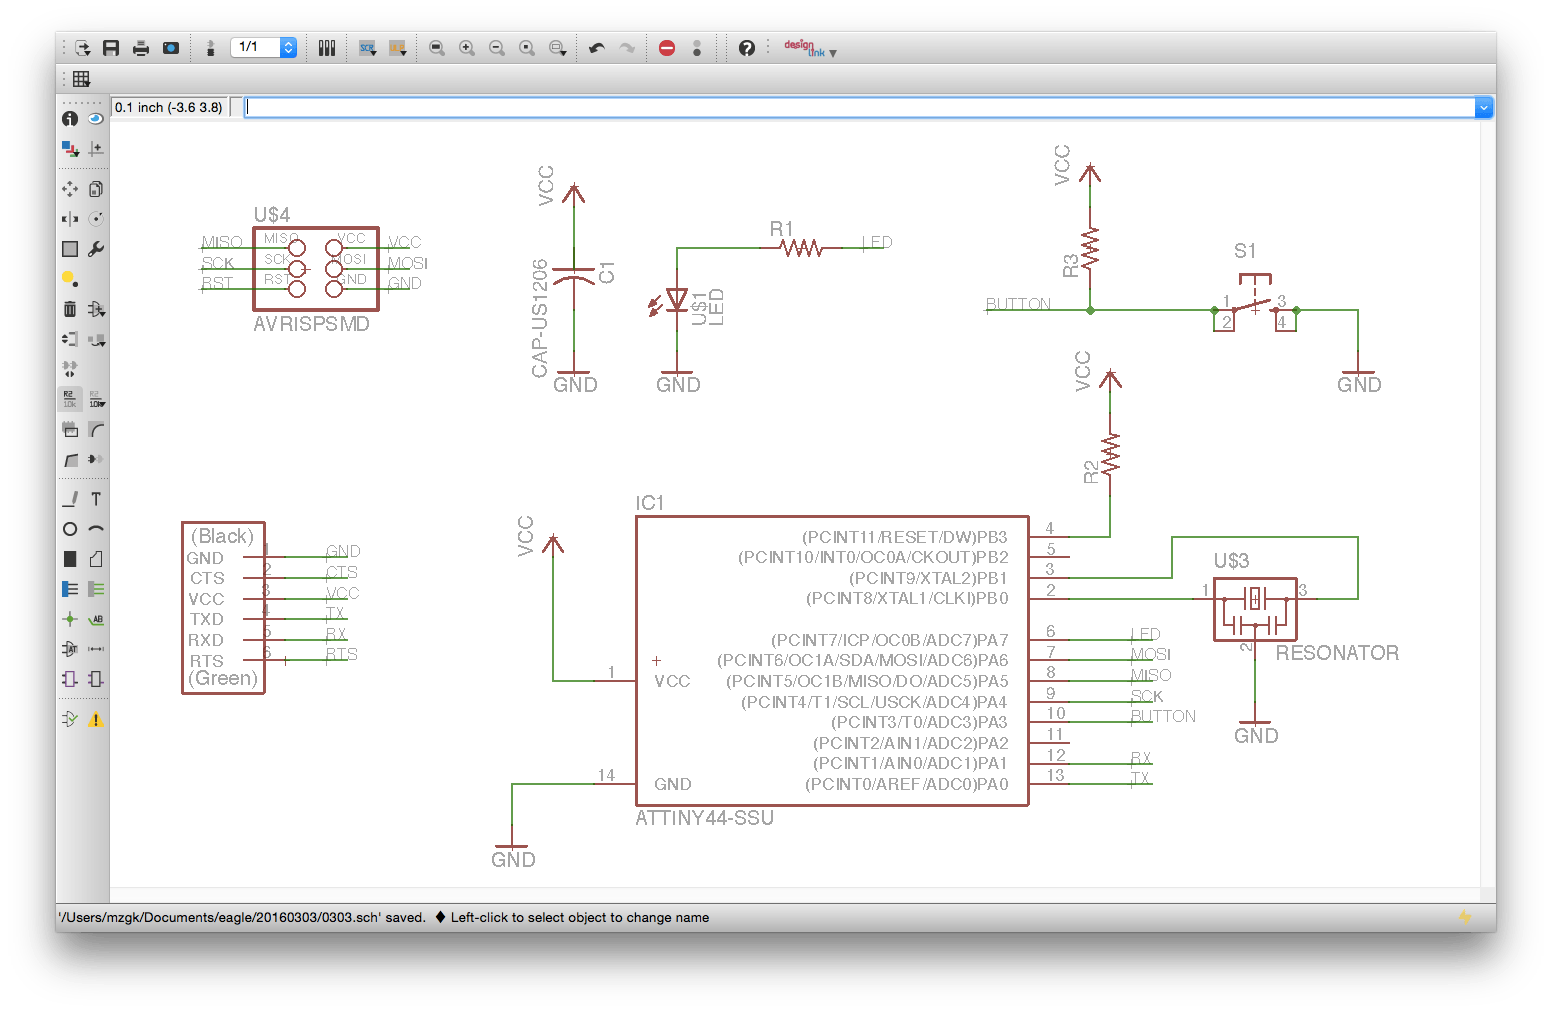The width and height of the screenshot is (1552, 1012).
Task: Expand the command line history dropdown arrow
Action: point(1484,107)
